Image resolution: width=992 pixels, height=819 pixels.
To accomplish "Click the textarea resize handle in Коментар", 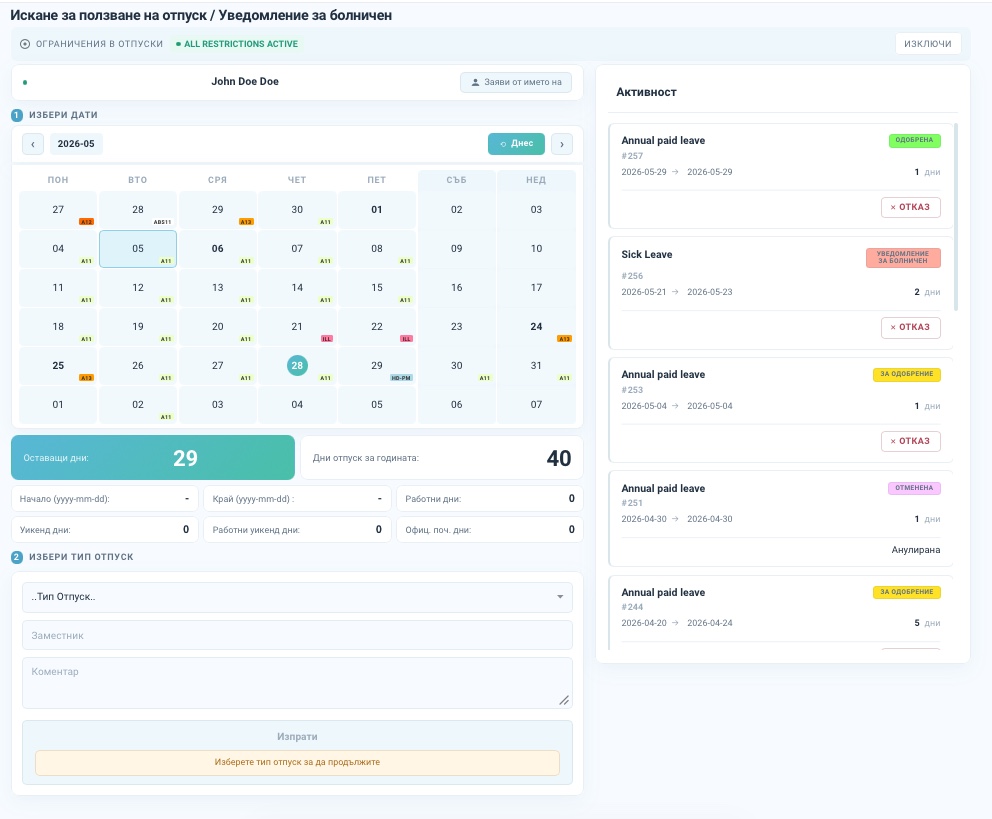I will (564, 699).
